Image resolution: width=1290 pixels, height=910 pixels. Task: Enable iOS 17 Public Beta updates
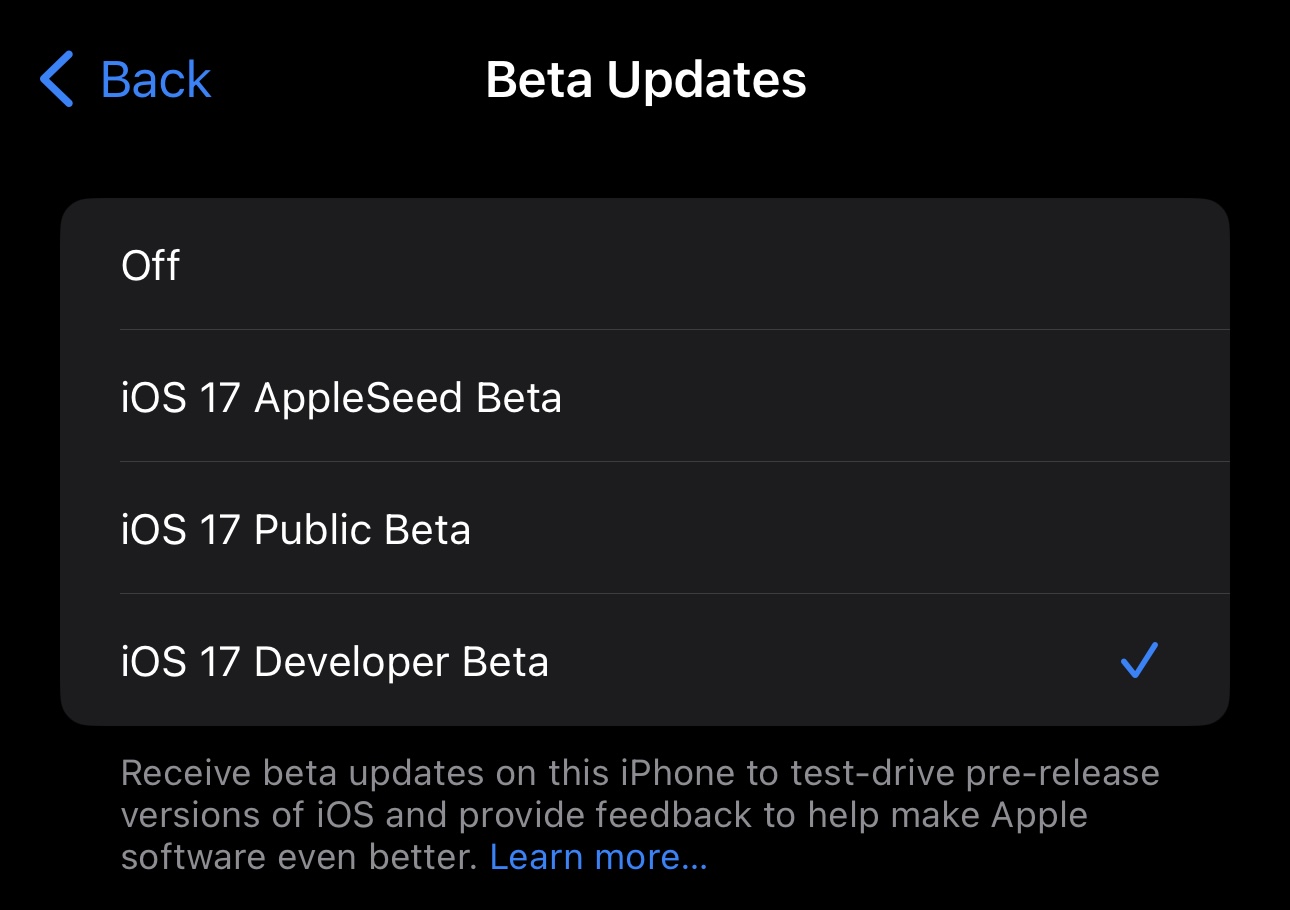click(x=644, y=529)
